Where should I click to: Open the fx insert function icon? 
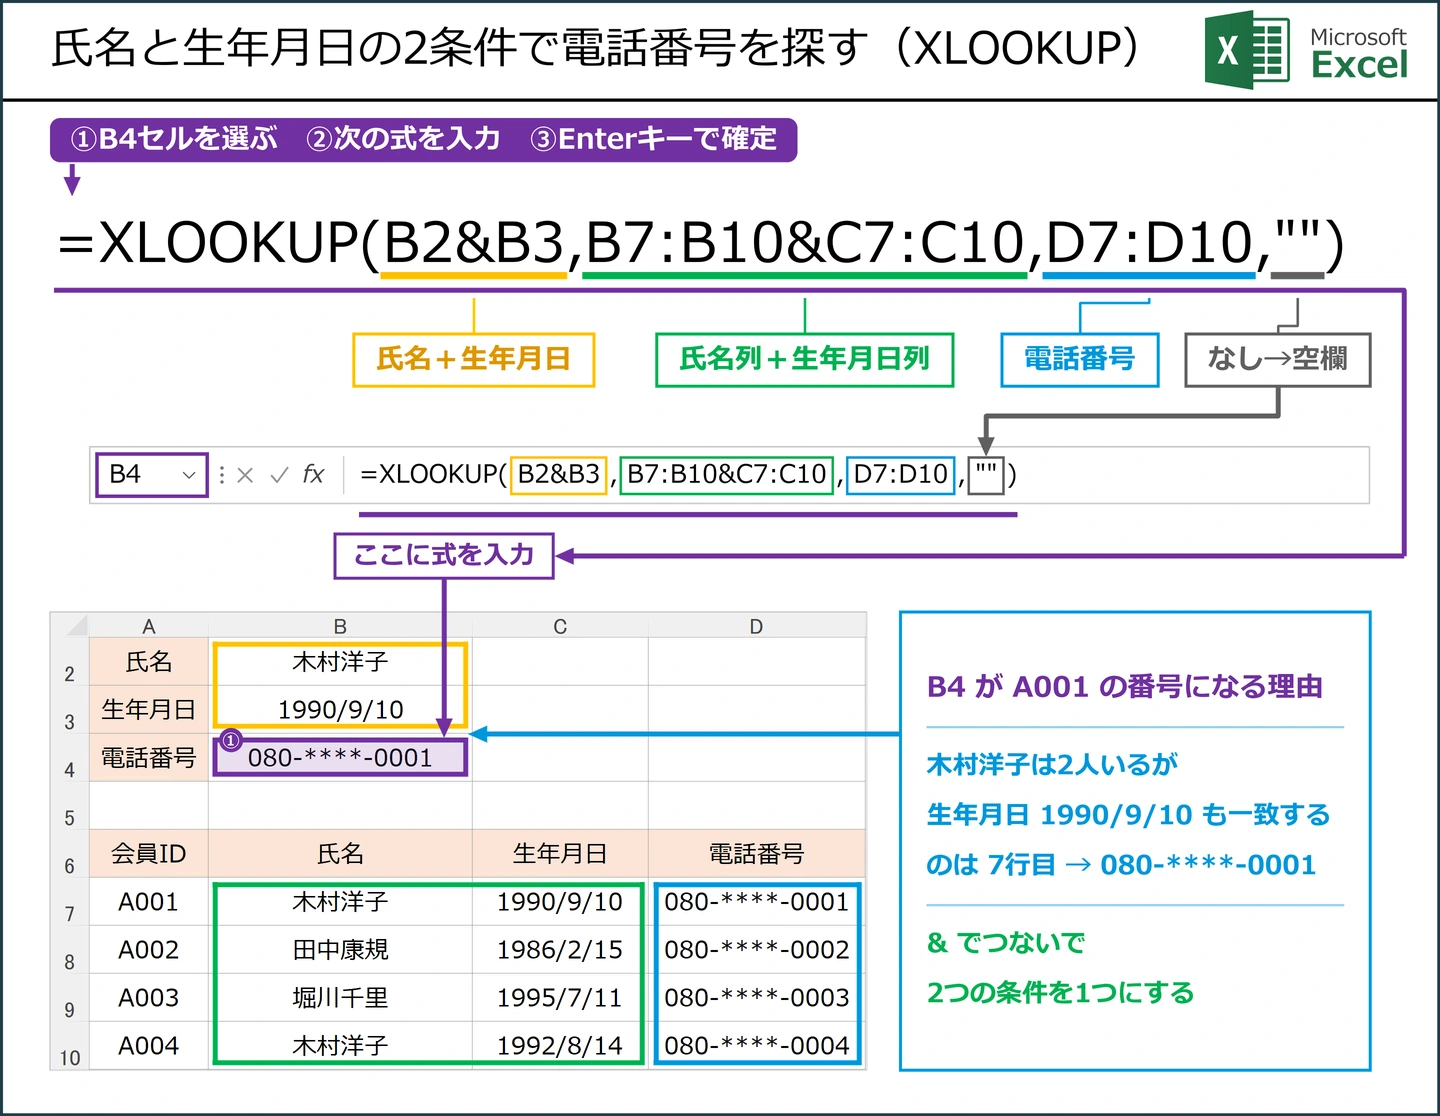(x=313, y=474)
